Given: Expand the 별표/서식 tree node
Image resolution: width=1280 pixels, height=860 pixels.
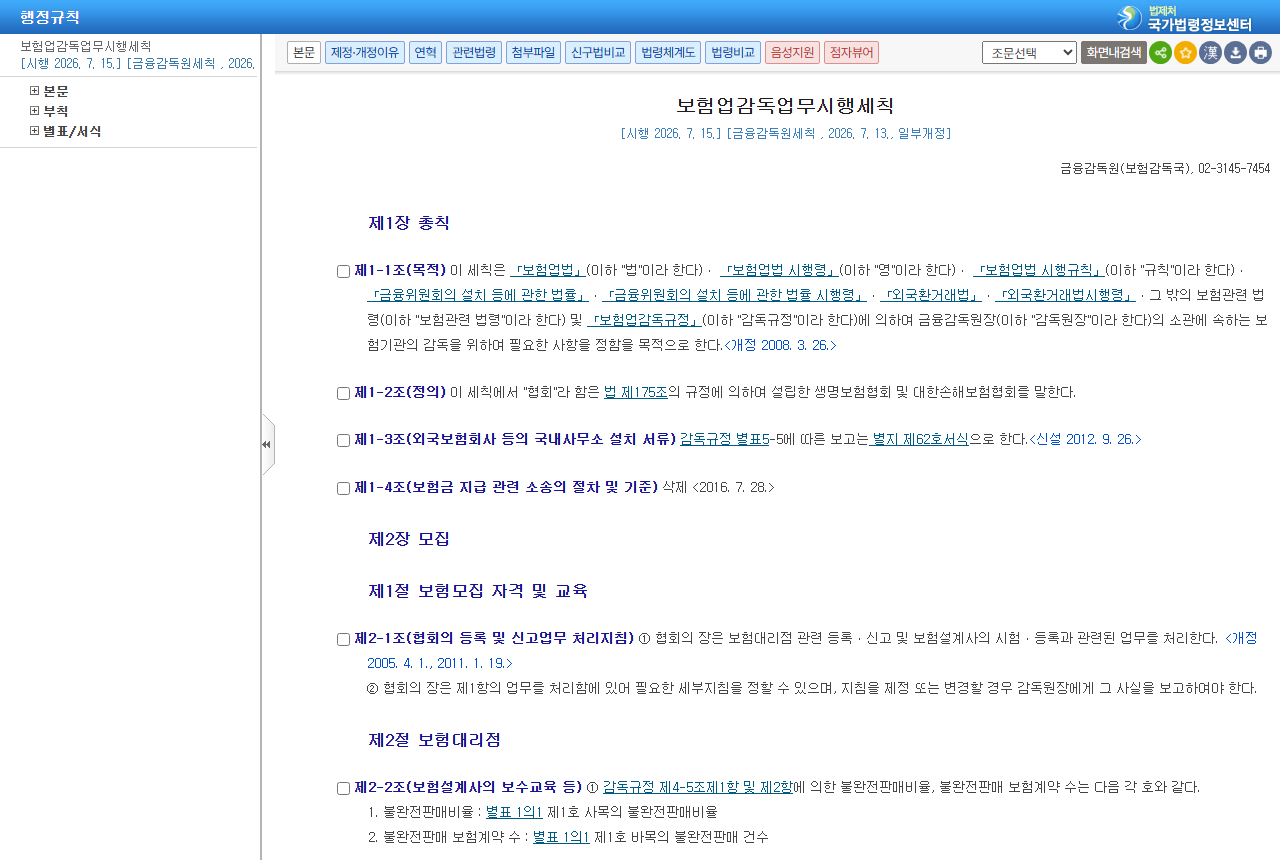Looking at the screenshot, I should tap(35, 131).
